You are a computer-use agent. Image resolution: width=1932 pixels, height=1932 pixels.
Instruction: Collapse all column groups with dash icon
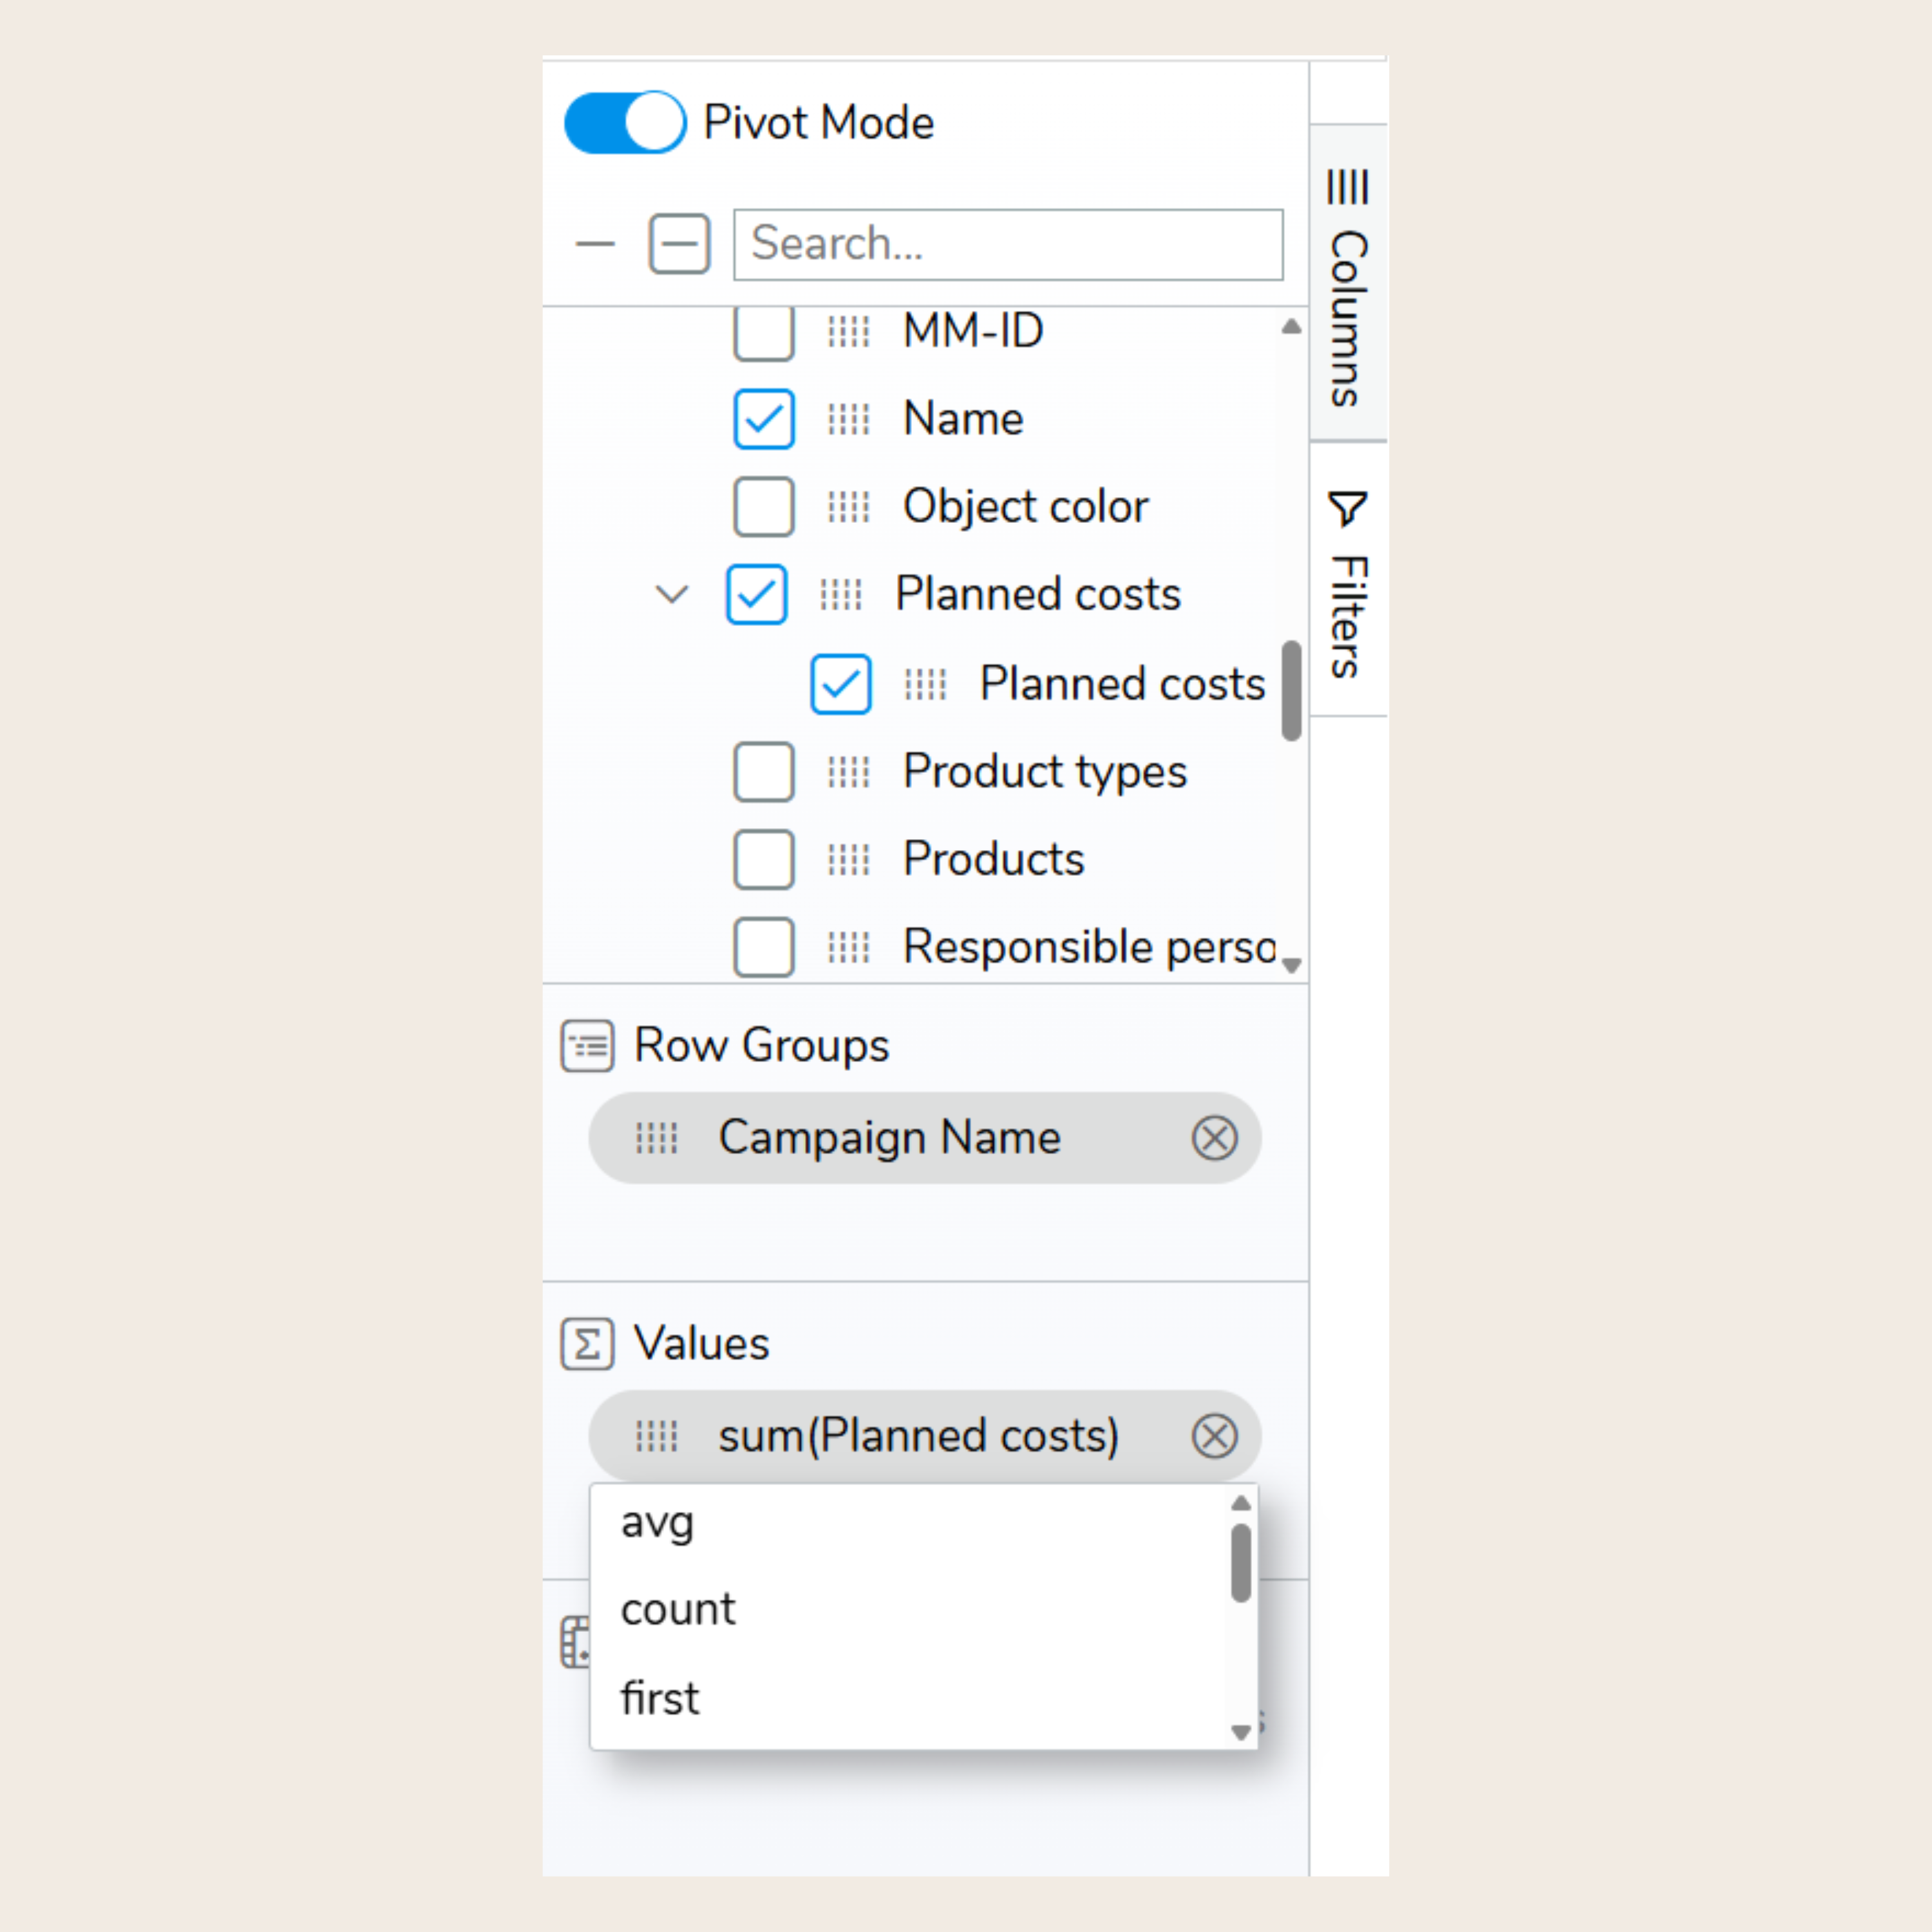pos(595,244)
